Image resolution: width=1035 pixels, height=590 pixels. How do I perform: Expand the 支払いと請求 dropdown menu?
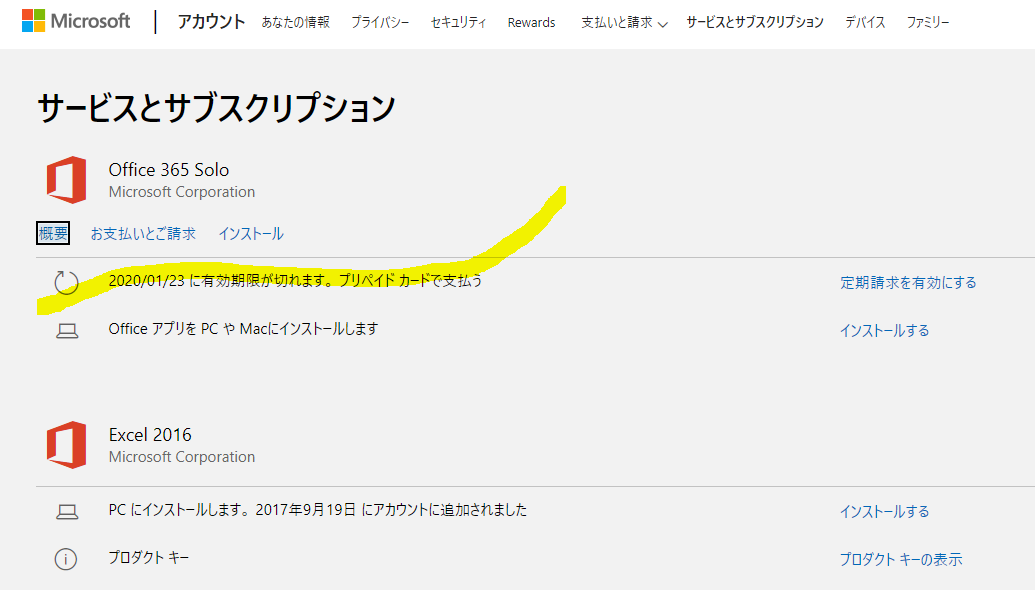click(624, 22)
